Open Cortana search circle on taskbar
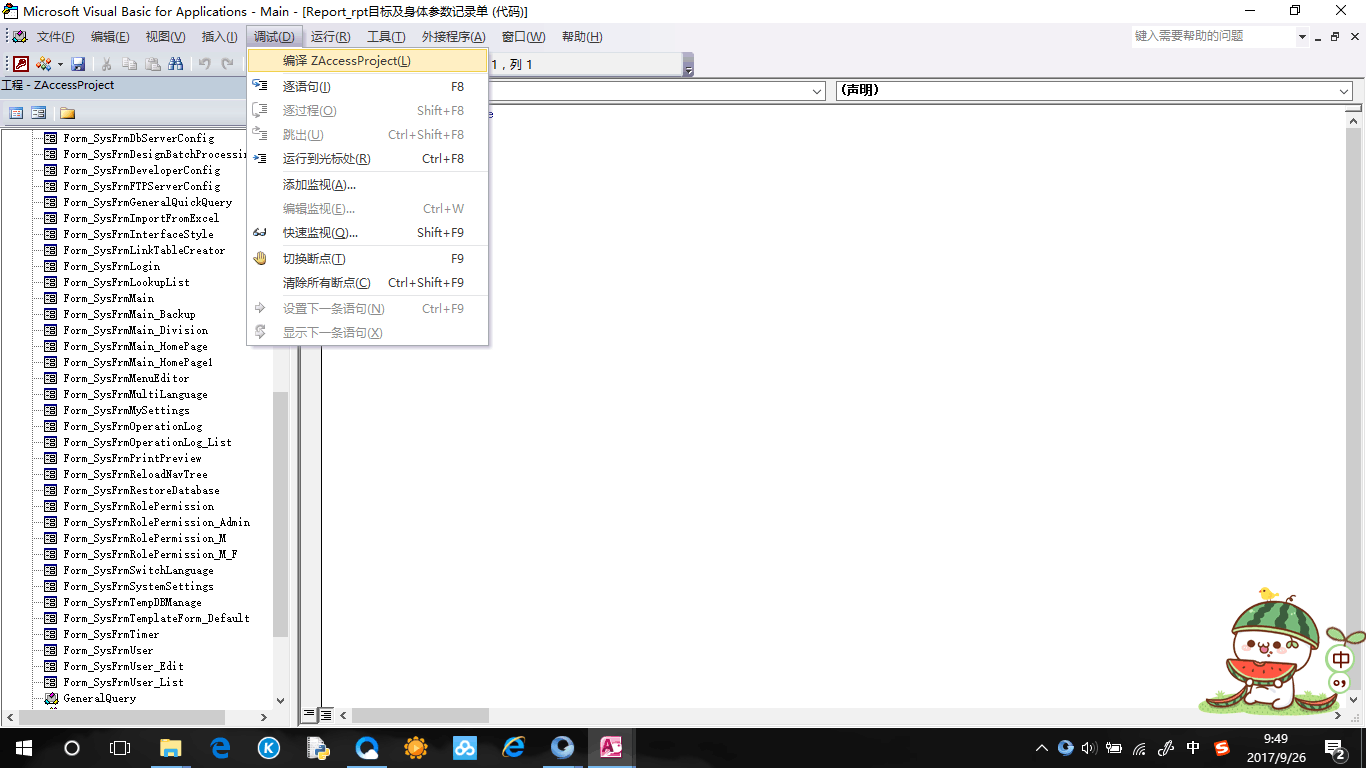 point(71,747)
